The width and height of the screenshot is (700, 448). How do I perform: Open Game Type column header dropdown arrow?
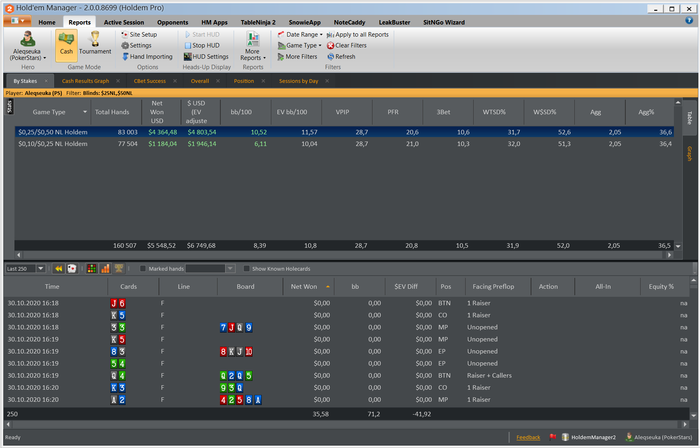(x=85, y=112)
